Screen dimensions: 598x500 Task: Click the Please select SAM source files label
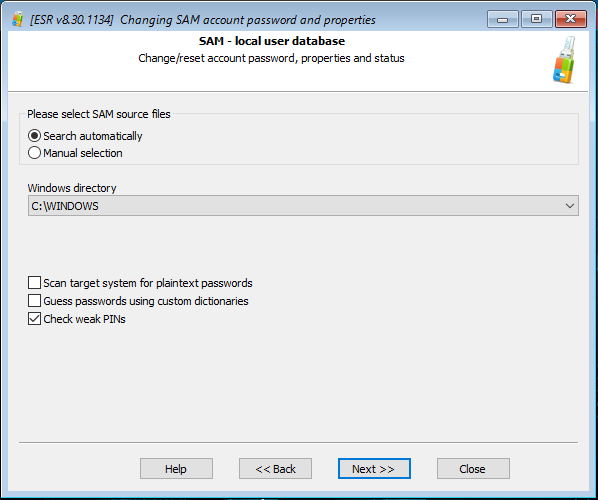[x=99, y=114]
